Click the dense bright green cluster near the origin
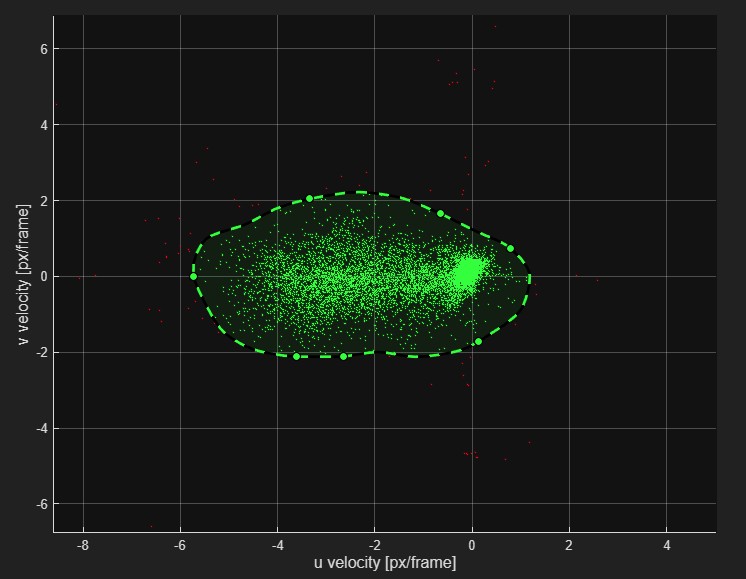 pyautogui.click(x=468, y=272)
